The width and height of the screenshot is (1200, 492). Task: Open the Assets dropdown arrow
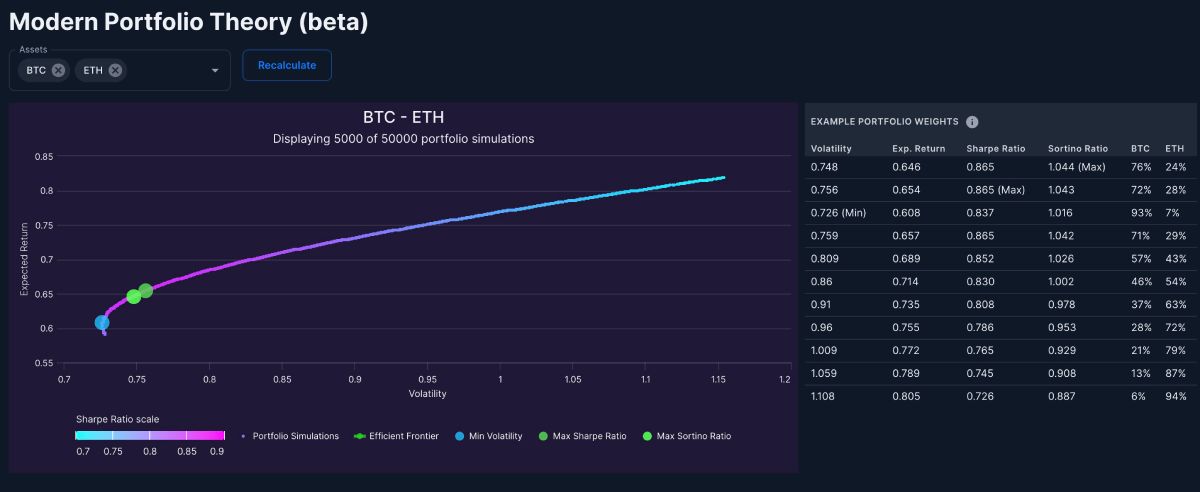tap(215, 71)
